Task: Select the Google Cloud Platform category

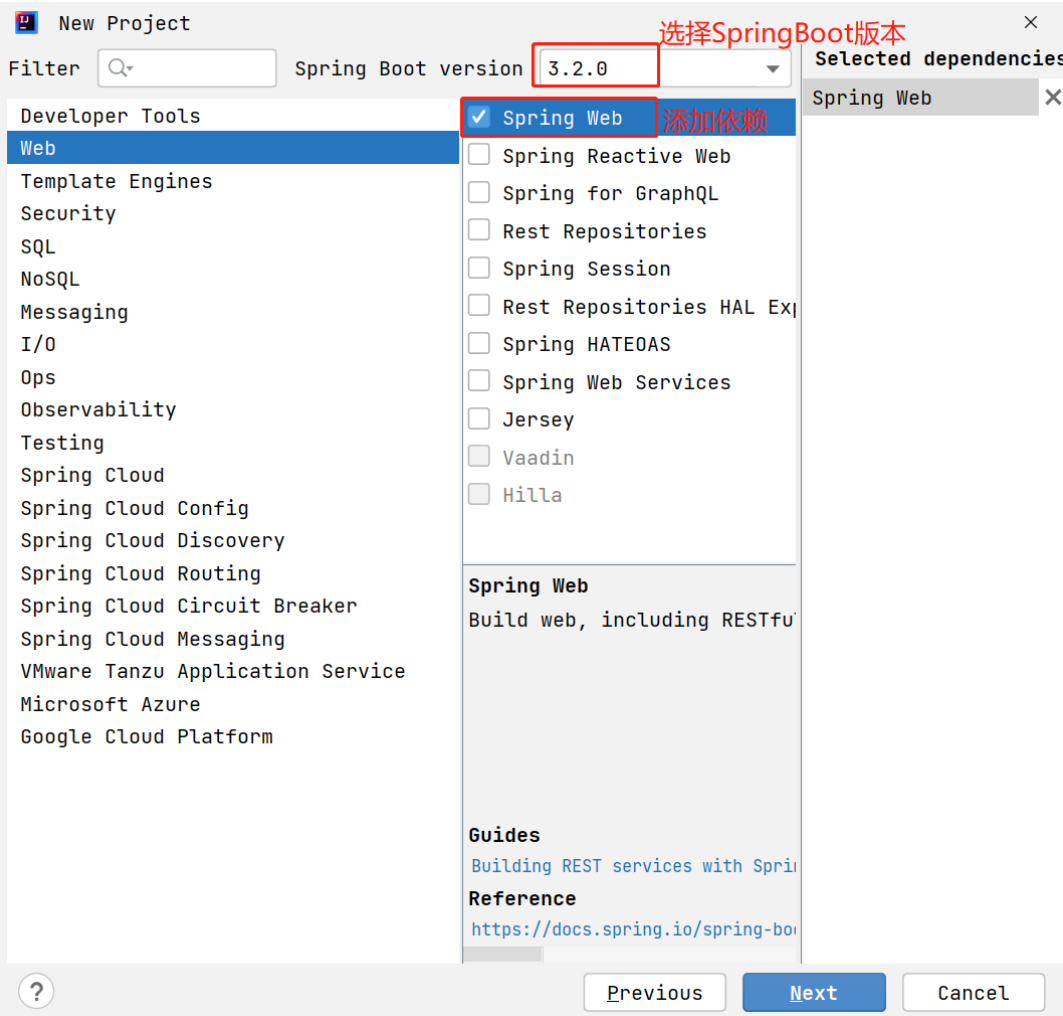Action: point(233,737)
